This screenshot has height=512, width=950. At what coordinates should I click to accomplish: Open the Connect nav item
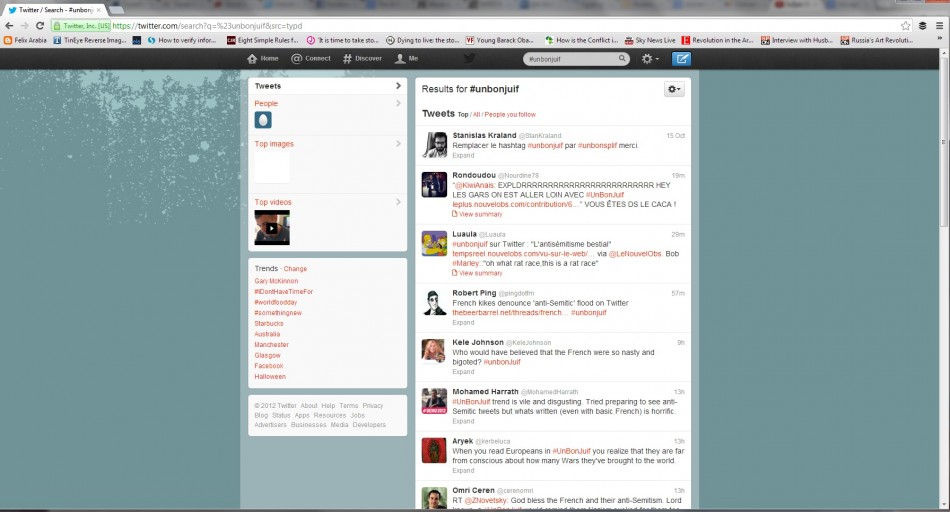click(x=311, y=59)
